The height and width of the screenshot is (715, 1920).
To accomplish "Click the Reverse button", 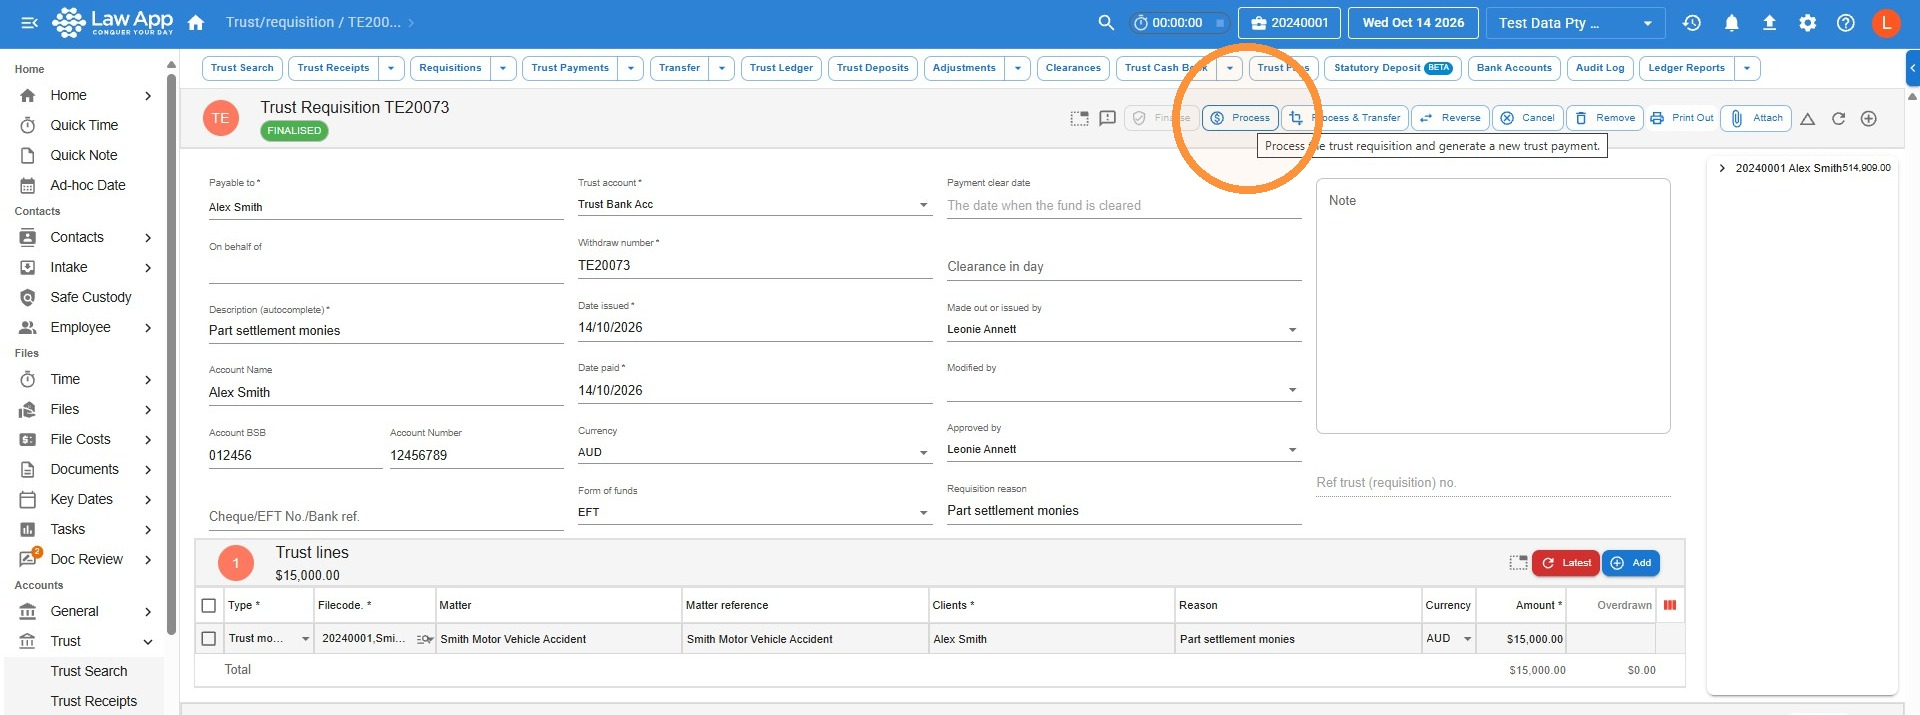I will pos(1450,118).
